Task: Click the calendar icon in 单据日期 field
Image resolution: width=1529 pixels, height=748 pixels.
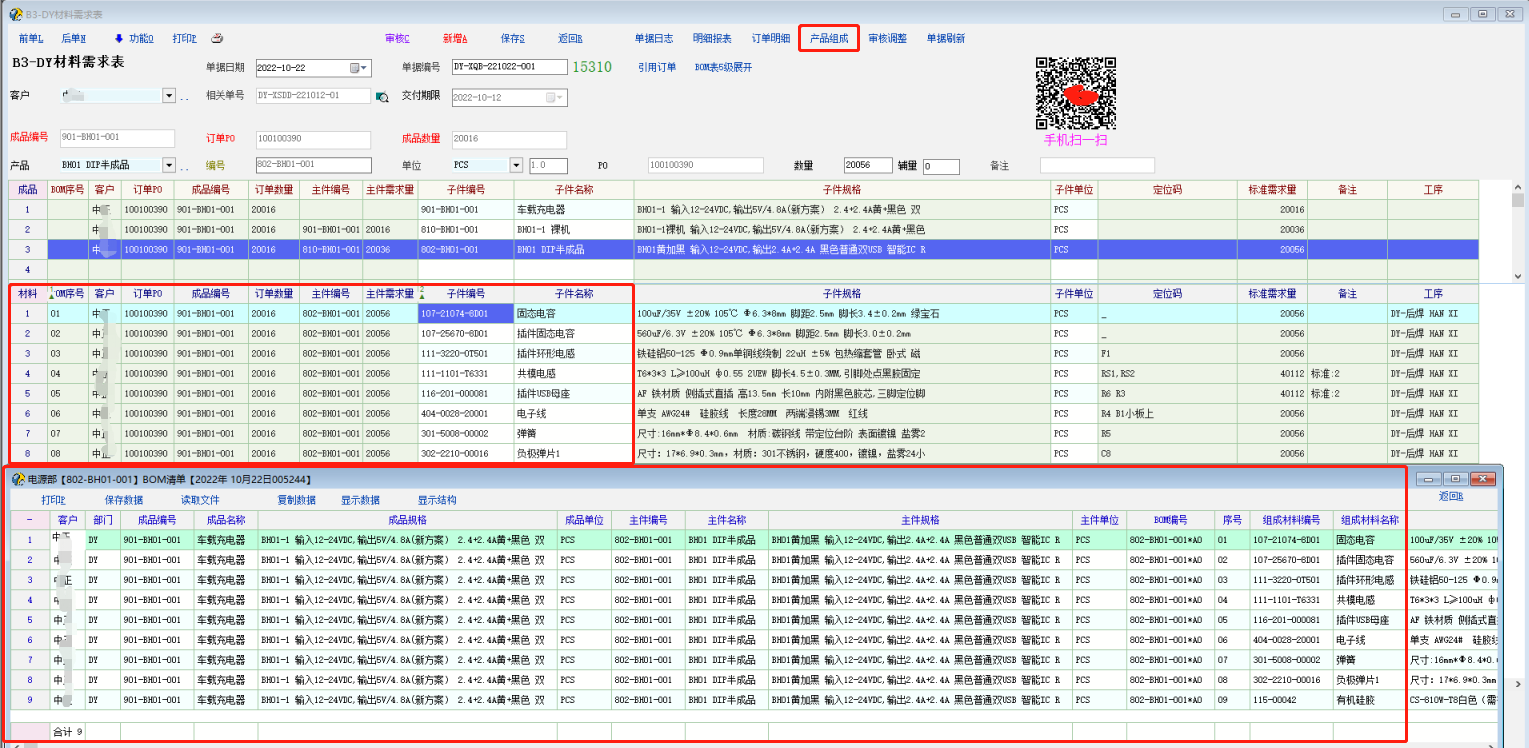Action: point(354,68)
